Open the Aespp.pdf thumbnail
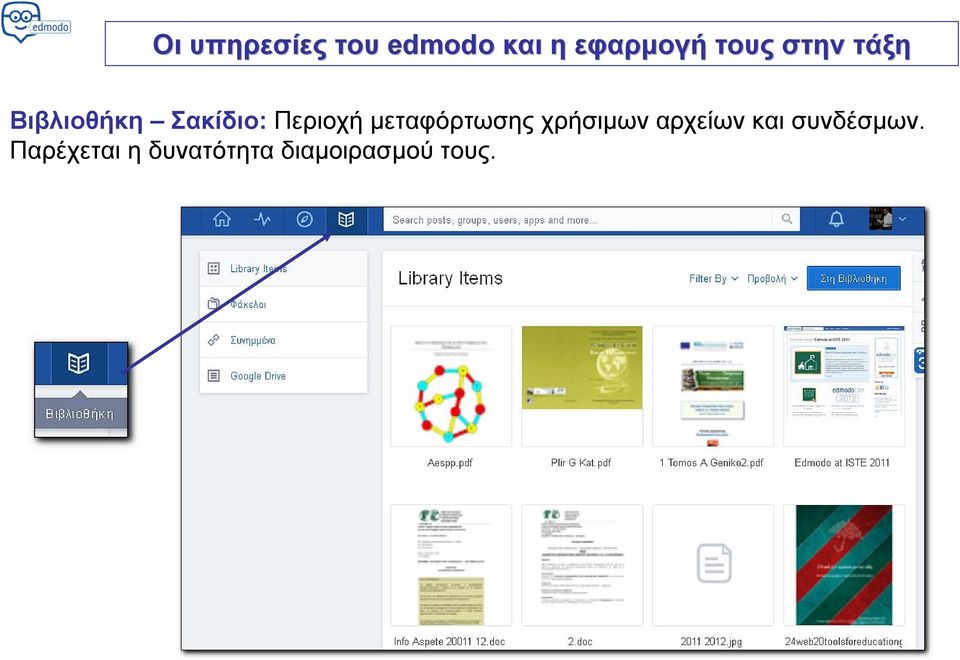 451,386
